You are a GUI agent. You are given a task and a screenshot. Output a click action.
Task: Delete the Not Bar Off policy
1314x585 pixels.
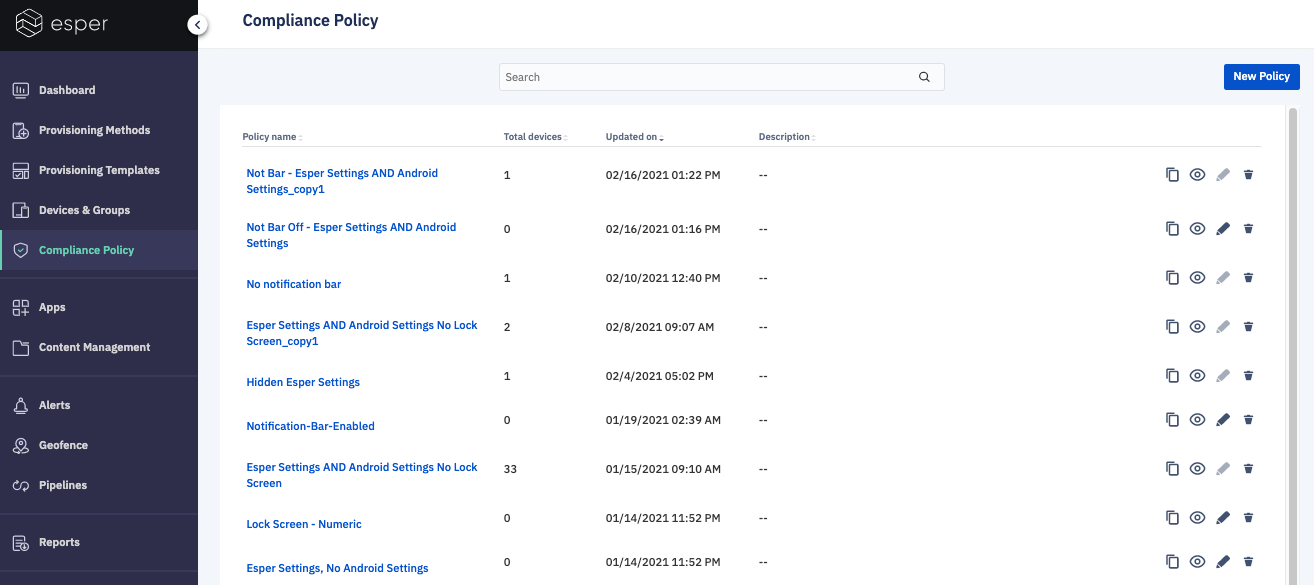[1248, 229]
